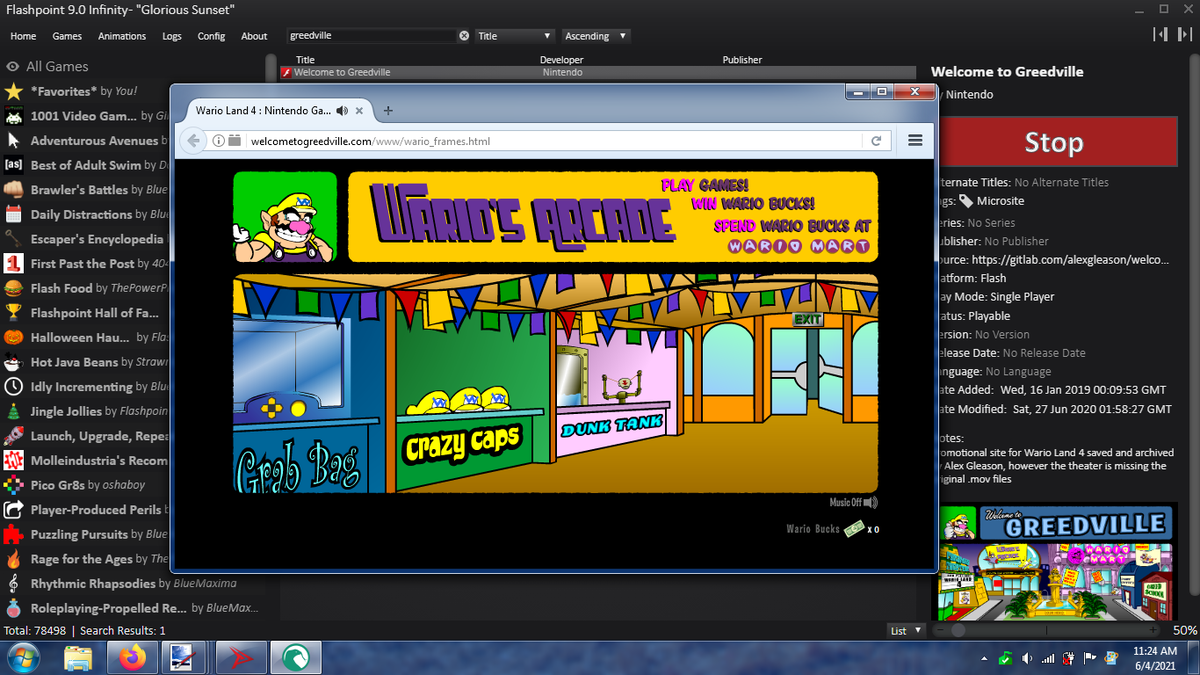Open the Config menu
The image size is (1200, 675).
(212, 35)
